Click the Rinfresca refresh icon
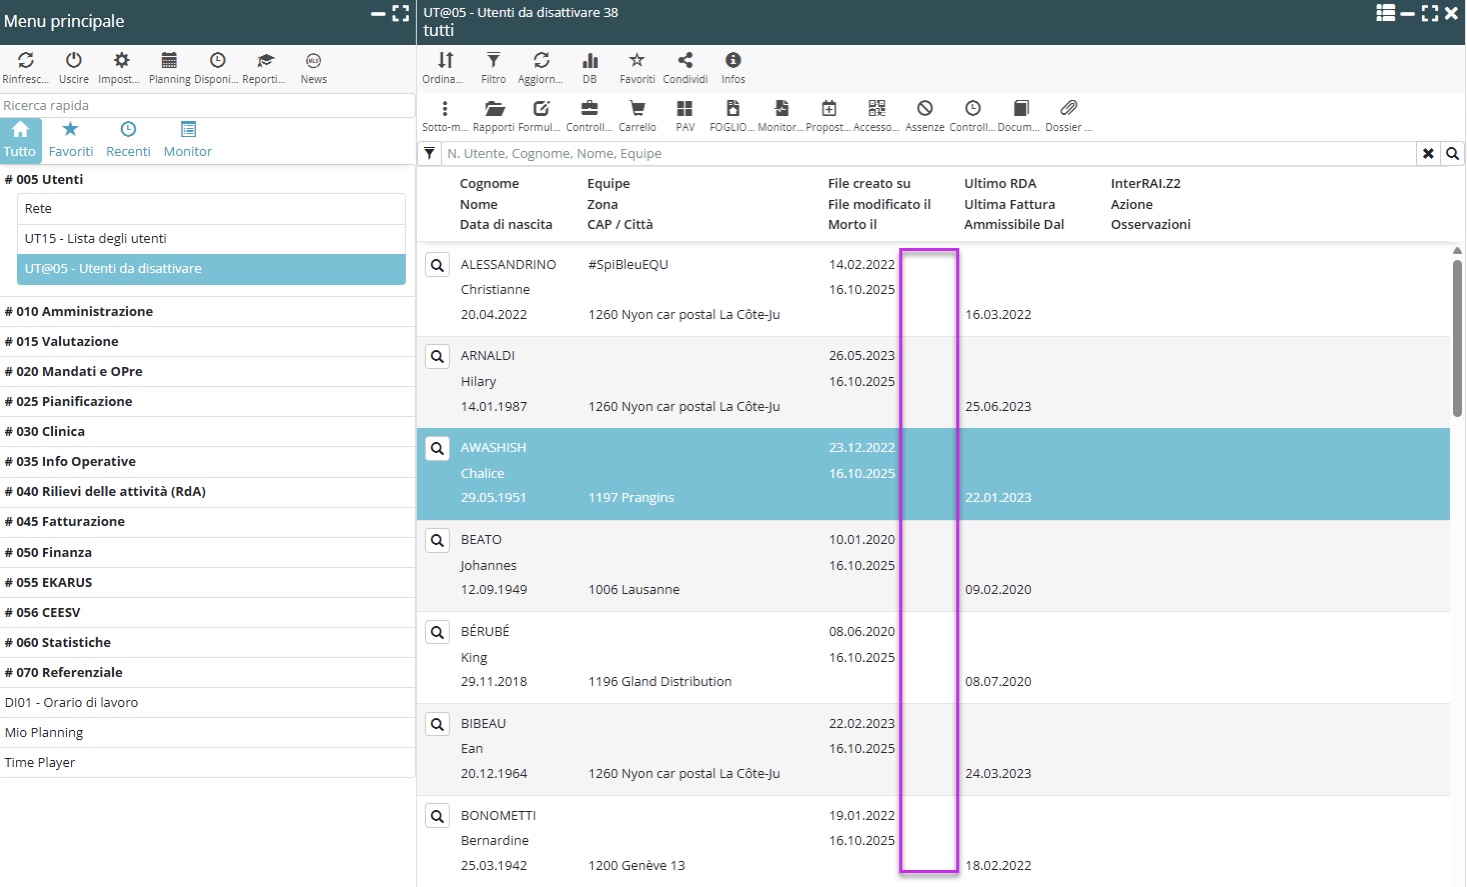The width and height of the screenshot is (1467, 887). pos(25,61)
